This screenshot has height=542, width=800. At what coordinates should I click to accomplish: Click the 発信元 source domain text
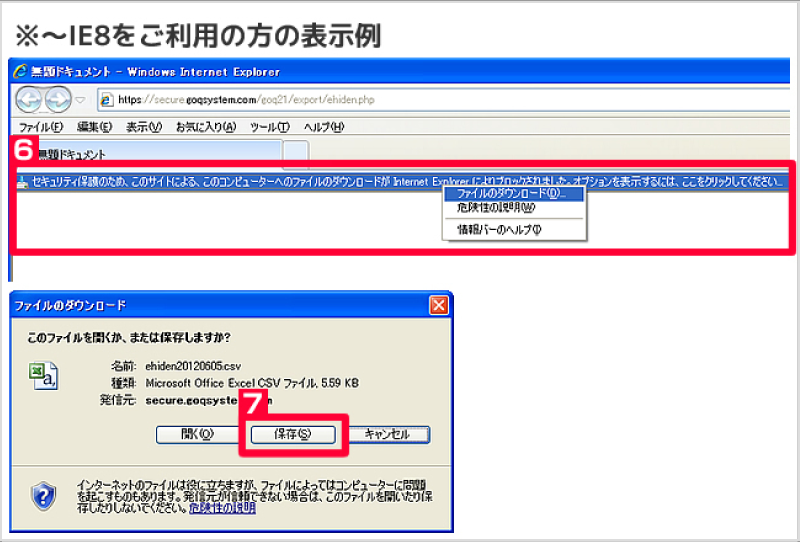pos(209,401)
